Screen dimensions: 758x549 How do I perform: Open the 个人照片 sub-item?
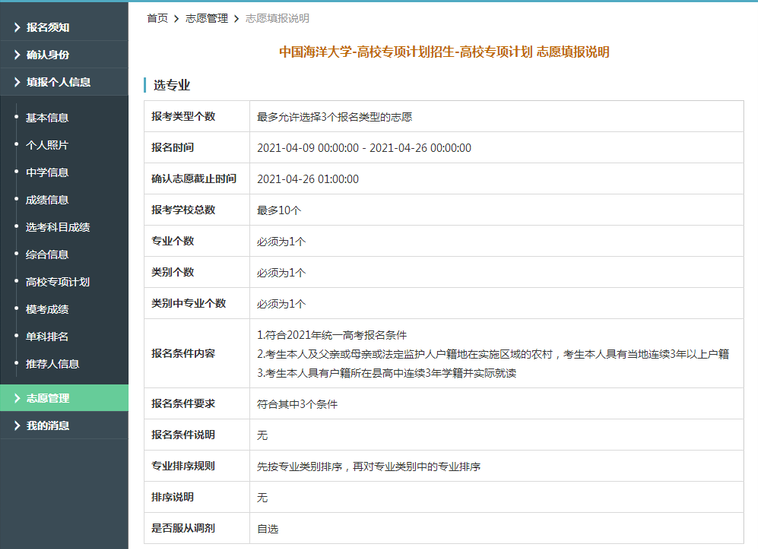47,145
